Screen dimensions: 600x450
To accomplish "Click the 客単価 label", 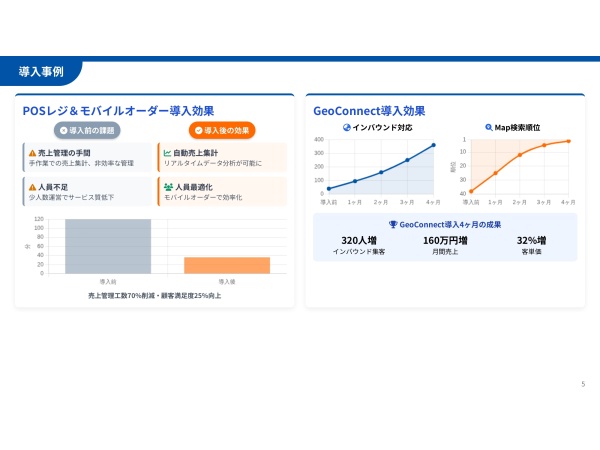I will (x=532, y=251).
